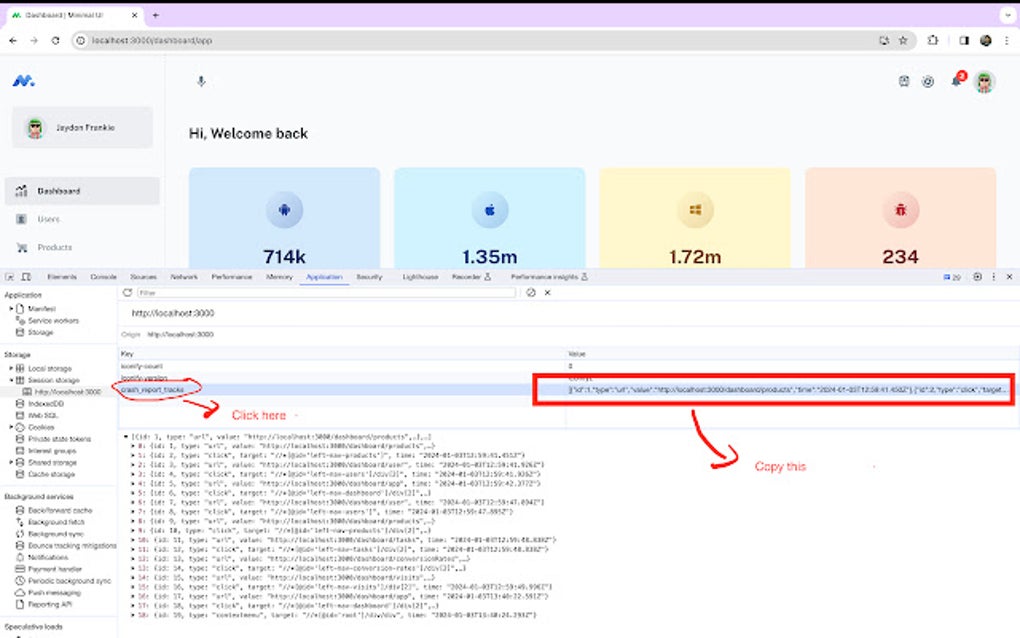Expand the Shared storage tree entry
The image size is (1020, 638).
click(x=9, y=460)
